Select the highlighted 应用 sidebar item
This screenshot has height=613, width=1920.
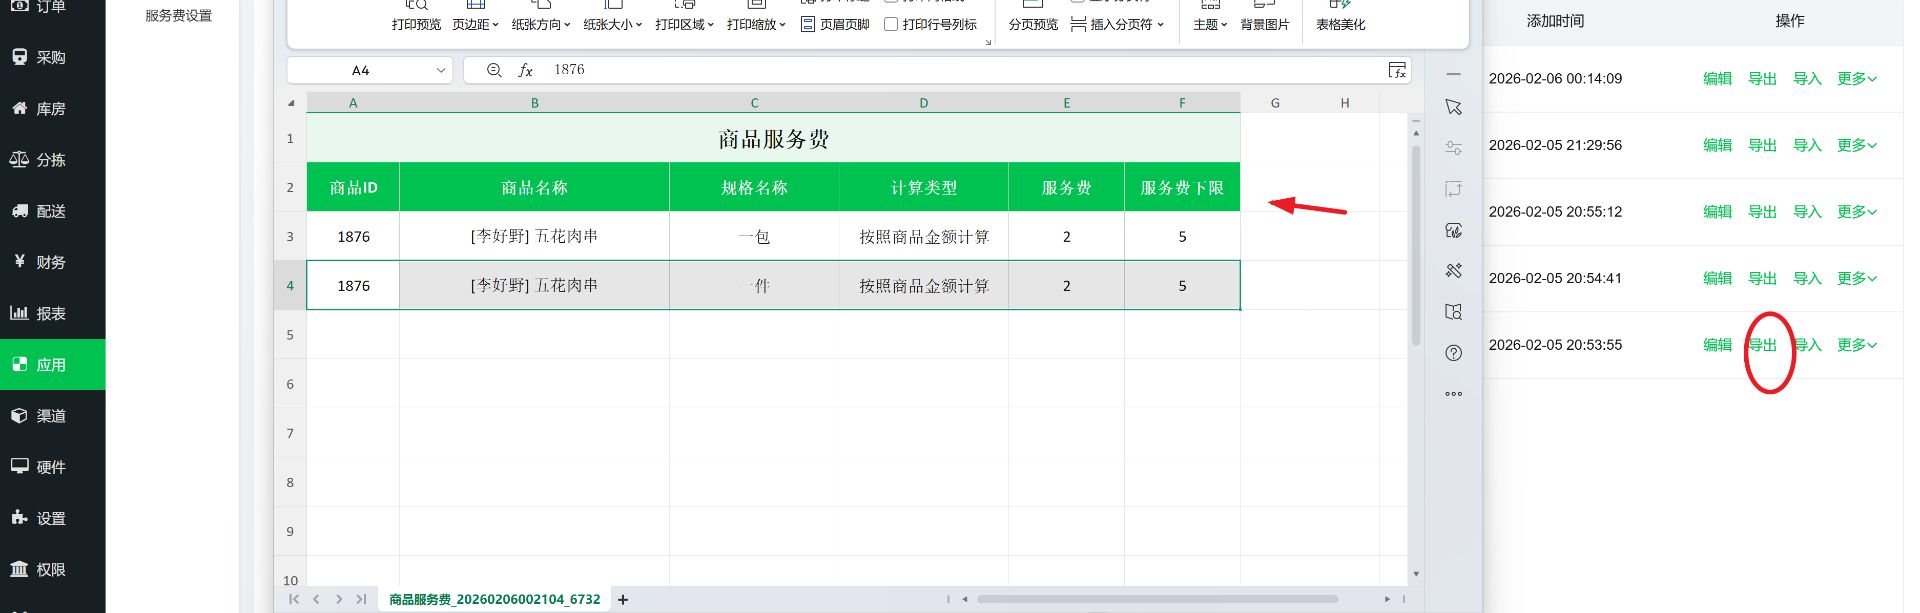(x=52, y=365)
